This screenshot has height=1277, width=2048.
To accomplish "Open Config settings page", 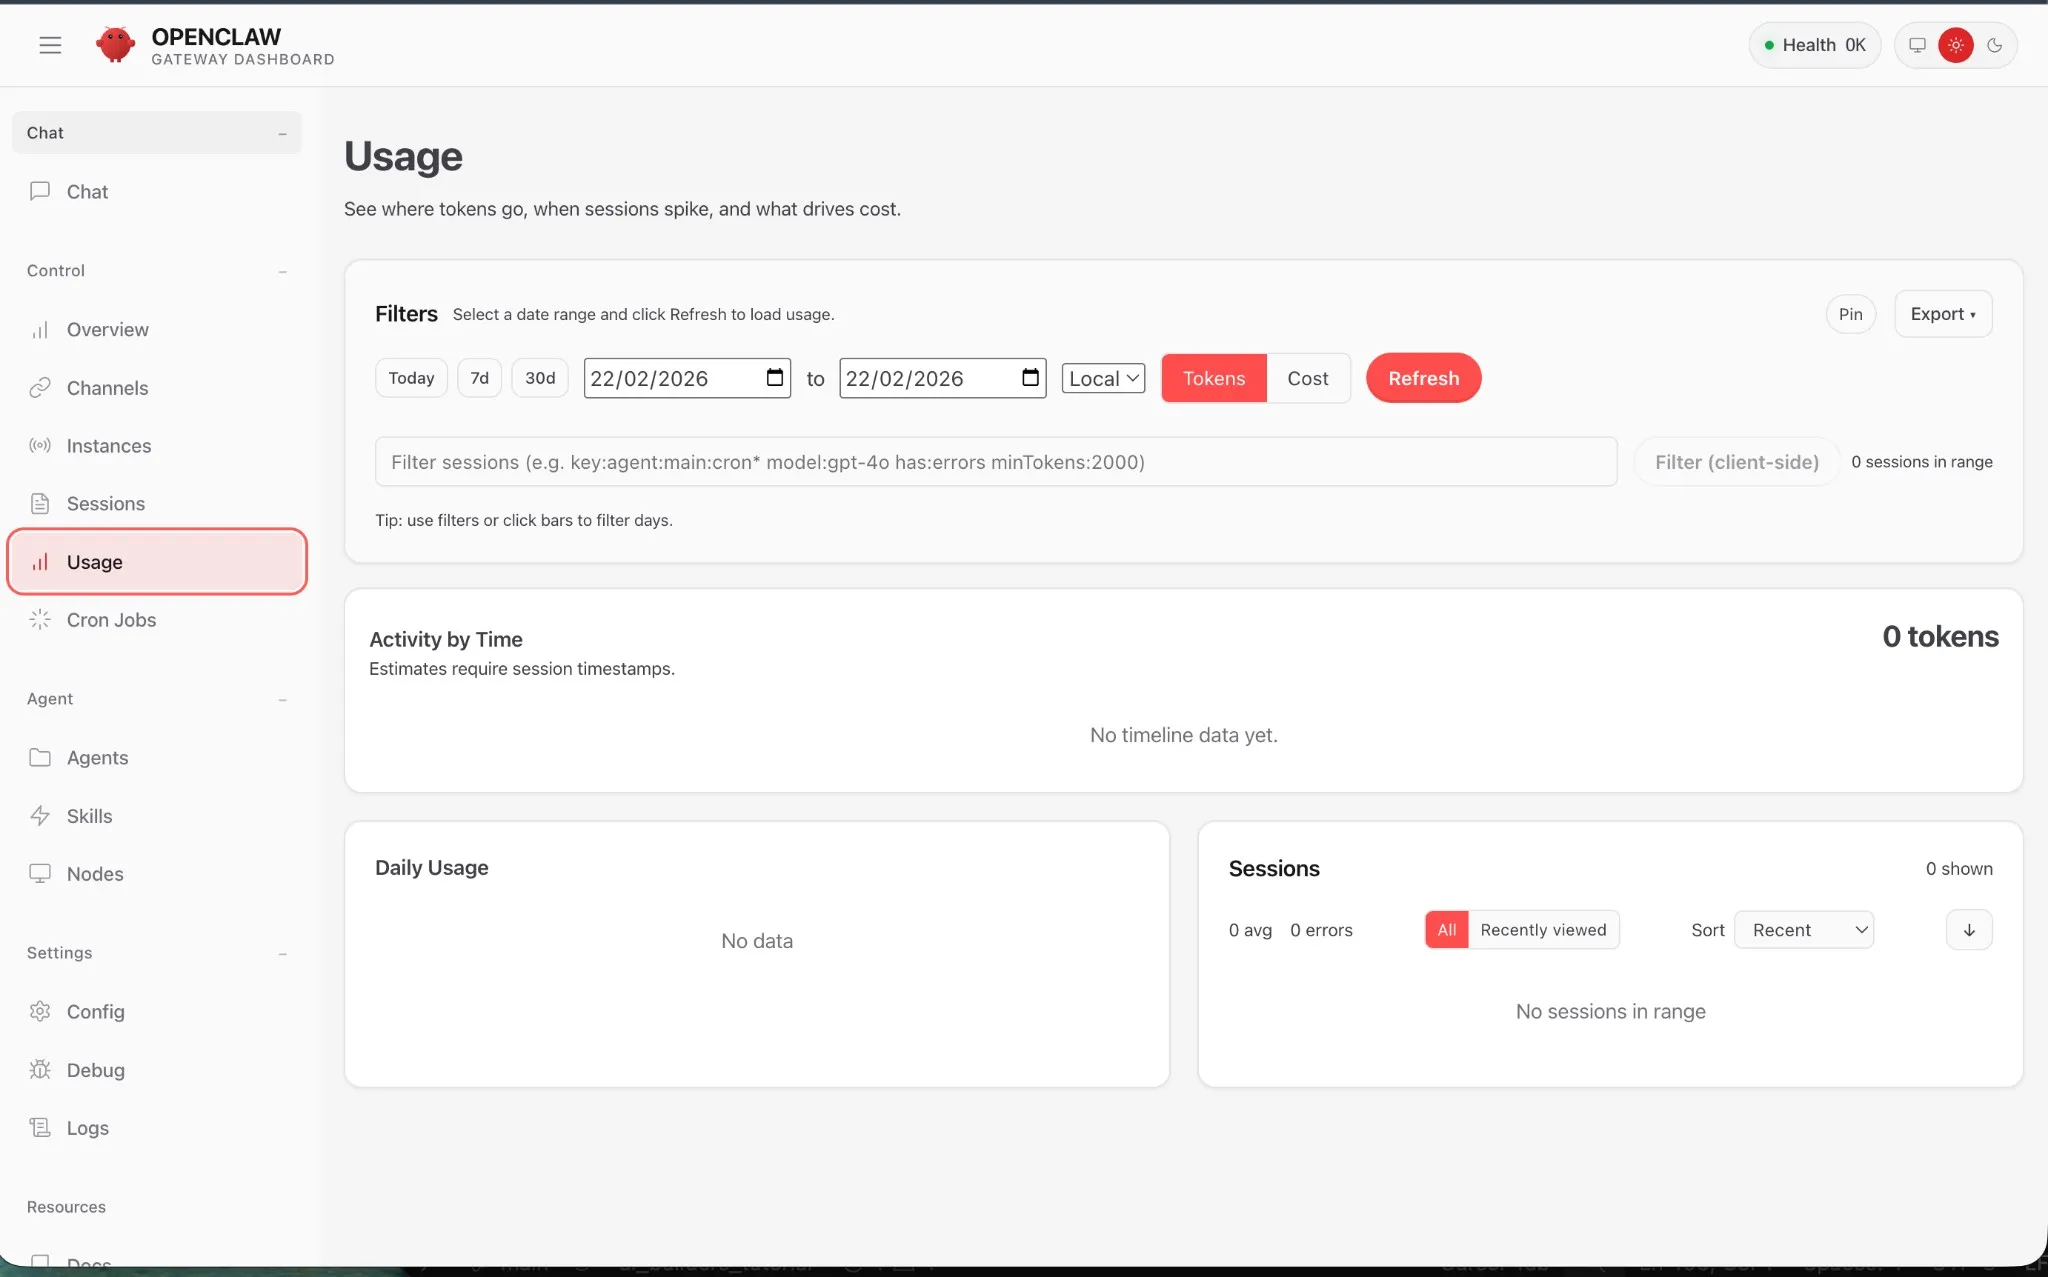I will pos(157,1012).
